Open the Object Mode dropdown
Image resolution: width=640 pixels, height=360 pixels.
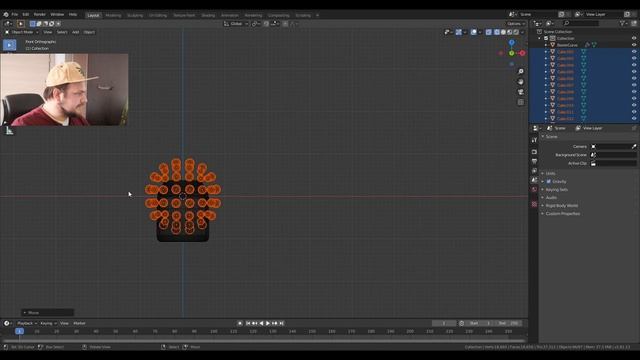22,32
